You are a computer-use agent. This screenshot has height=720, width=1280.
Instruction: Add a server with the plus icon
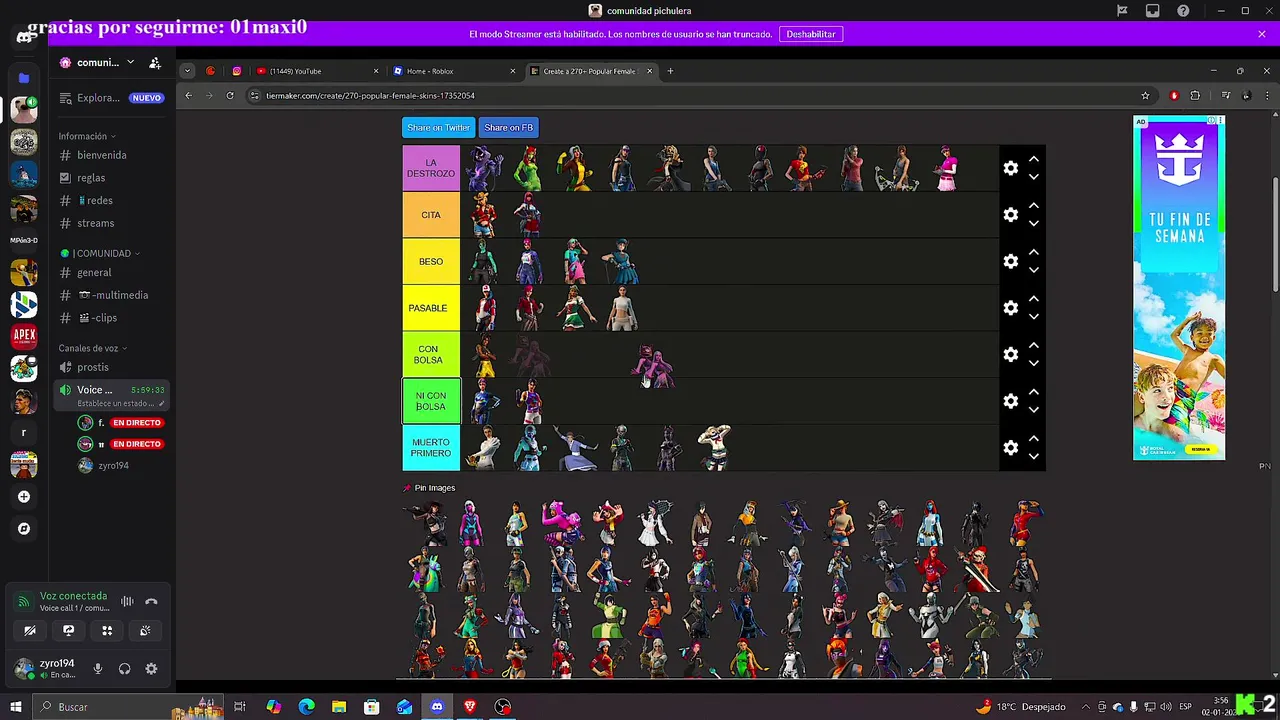click(x=24, y=496)
